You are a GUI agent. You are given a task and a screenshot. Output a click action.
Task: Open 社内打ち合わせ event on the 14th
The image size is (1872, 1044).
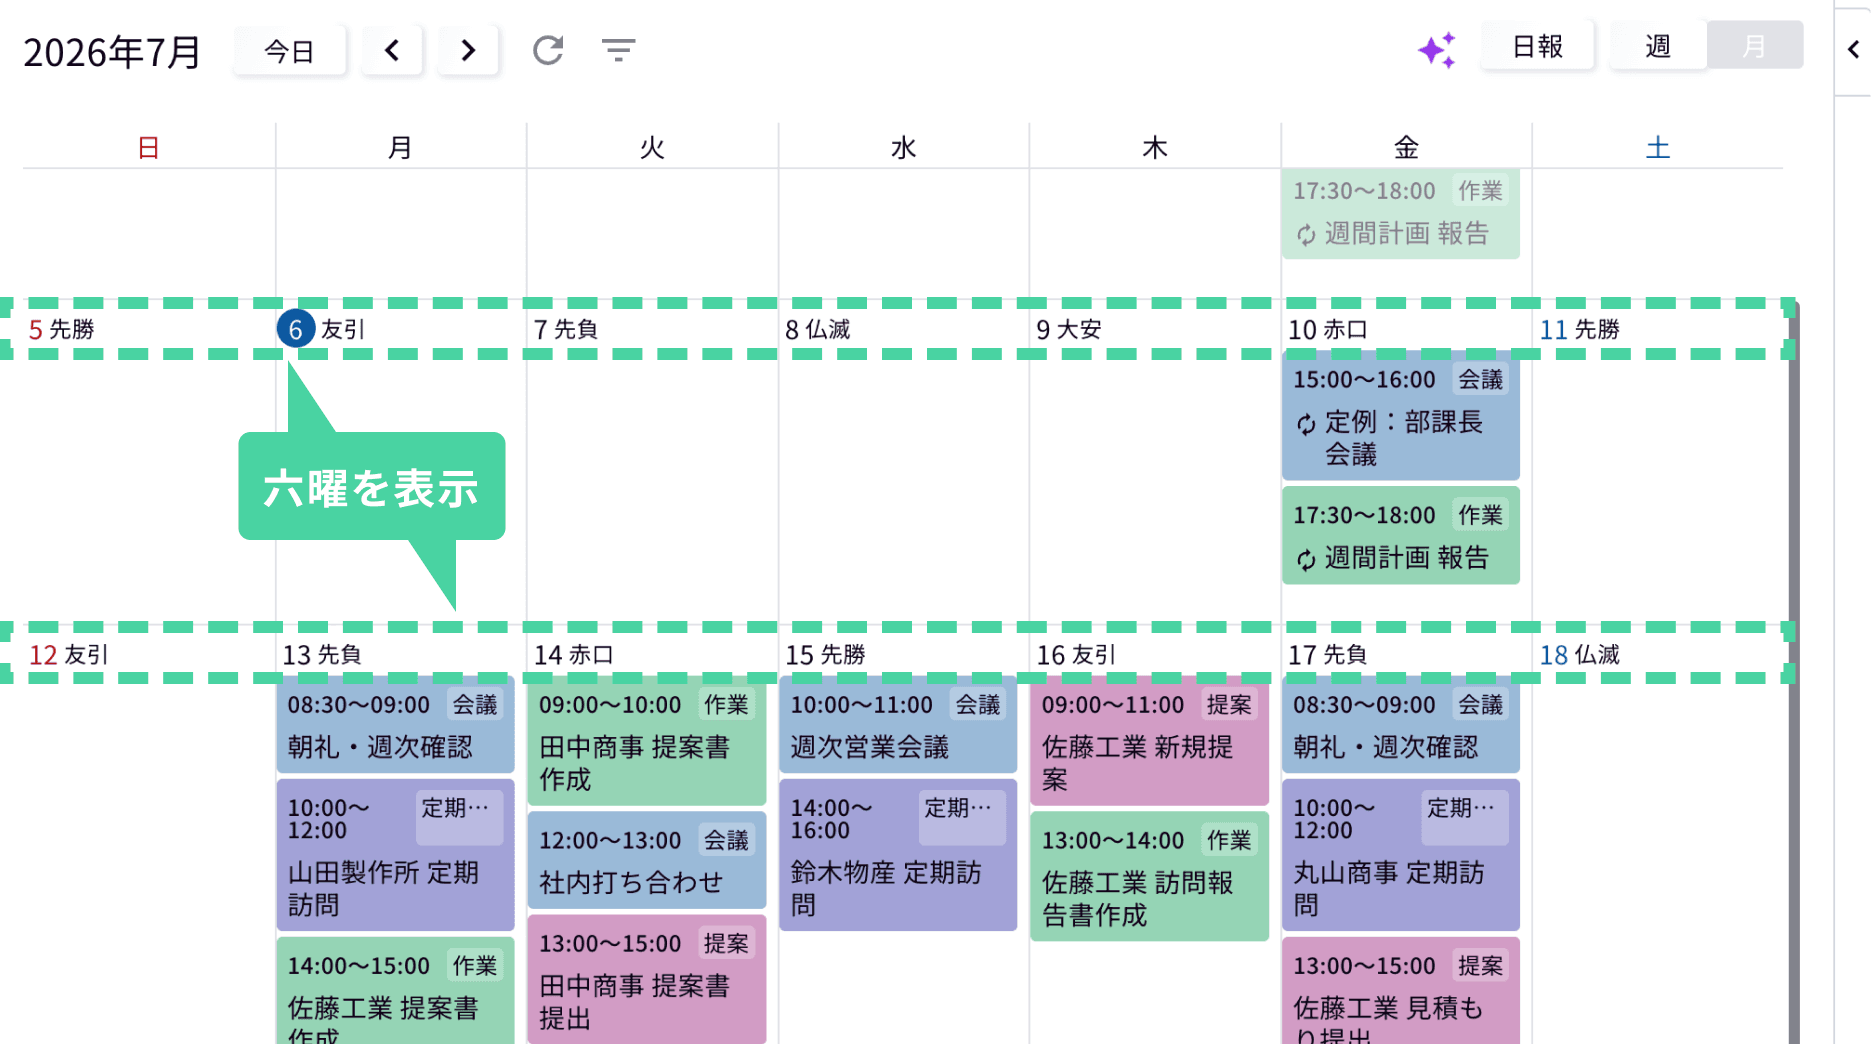click(x=646, y=860)
